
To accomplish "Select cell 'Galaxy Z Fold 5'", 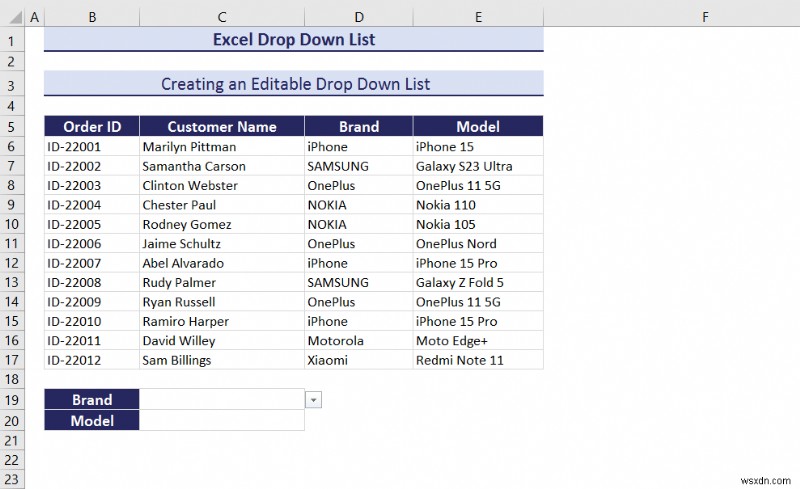I will 478,282.
